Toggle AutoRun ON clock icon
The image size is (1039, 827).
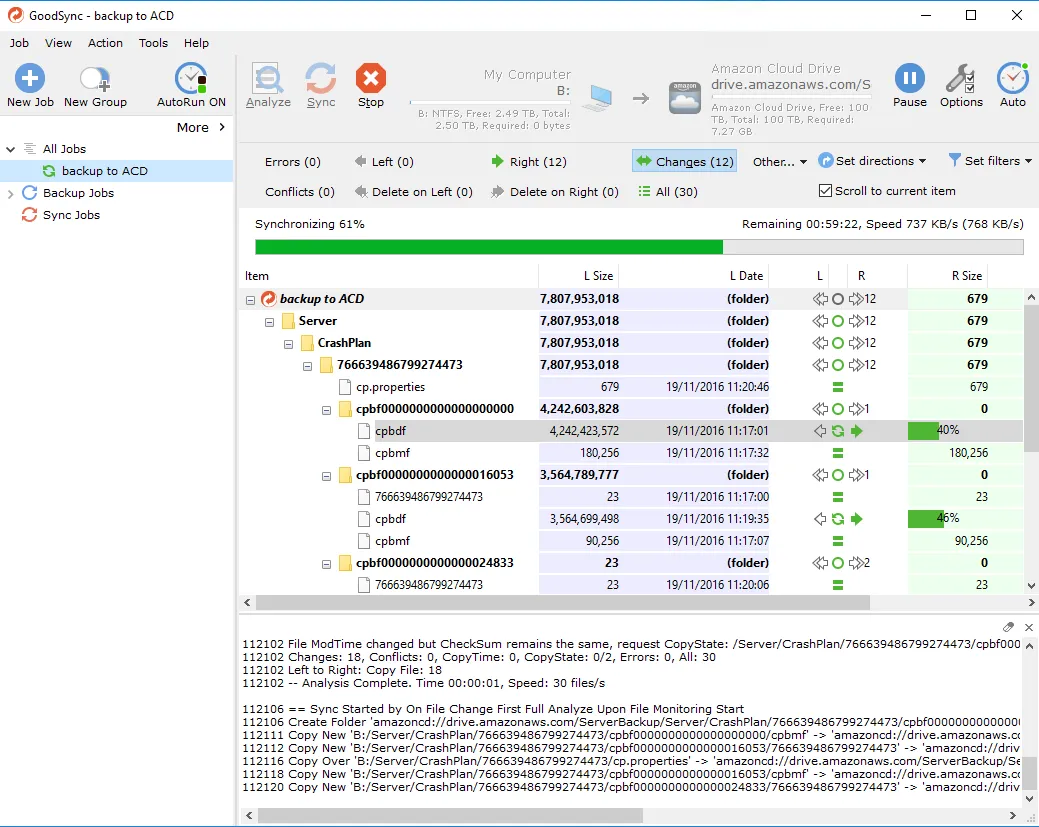[x=190, y=79]
